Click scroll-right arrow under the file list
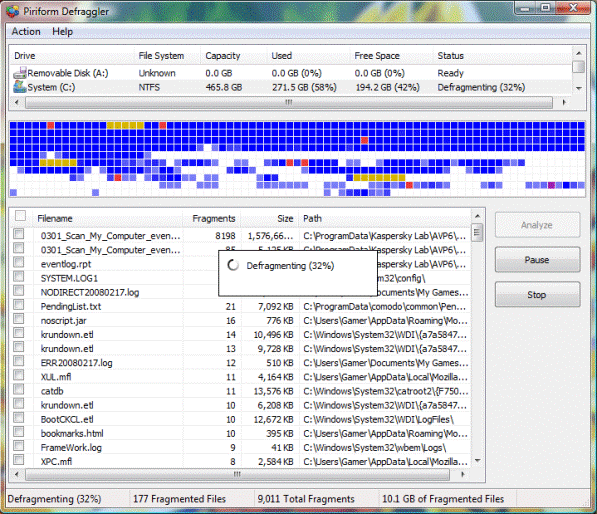 pyautogui.click(x=463, y=474)
